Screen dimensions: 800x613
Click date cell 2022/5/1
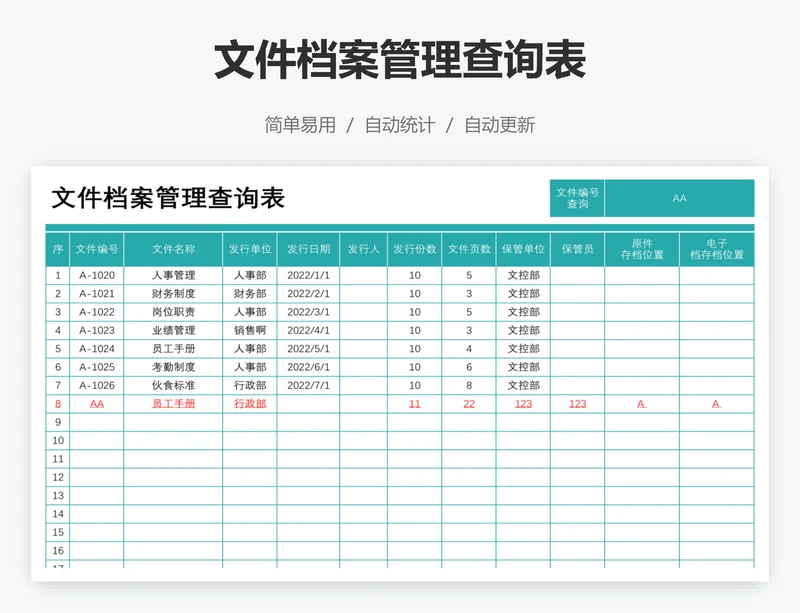(308, 349)
